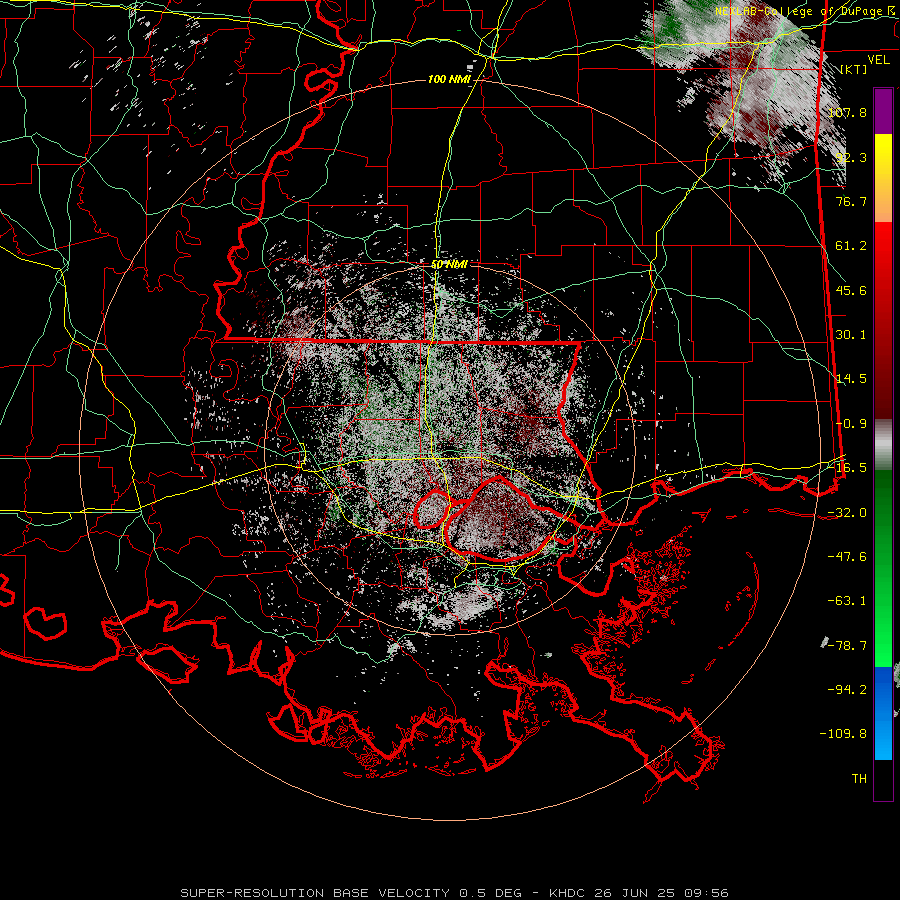The width and height of the screenshot is (900, 900).
Task: Click the 61.2 value on velocity scale
Action: coord(851,246)
